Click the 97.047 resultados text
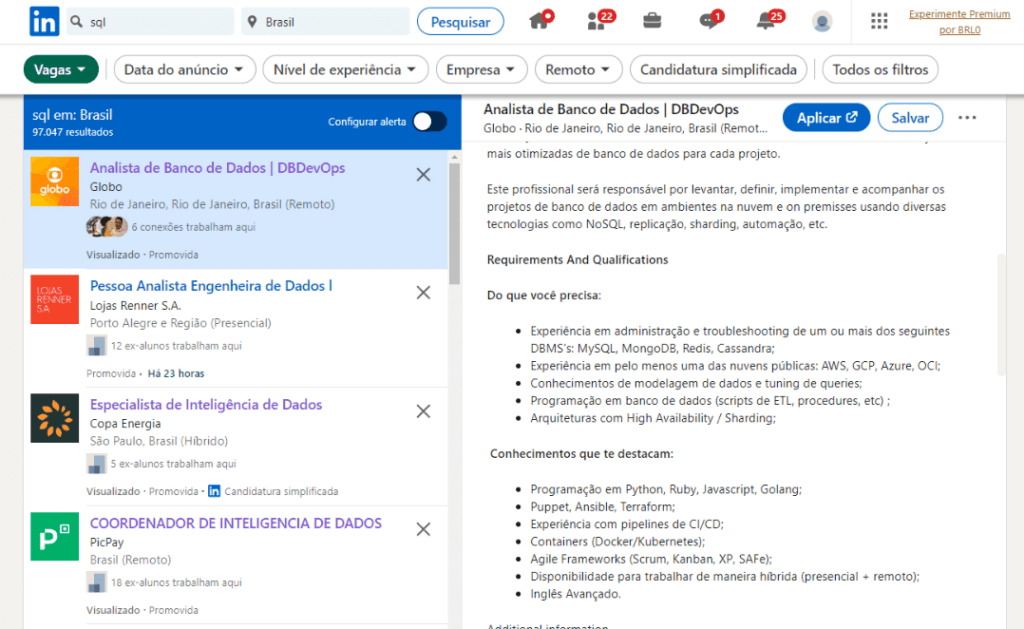 [72, 132]
